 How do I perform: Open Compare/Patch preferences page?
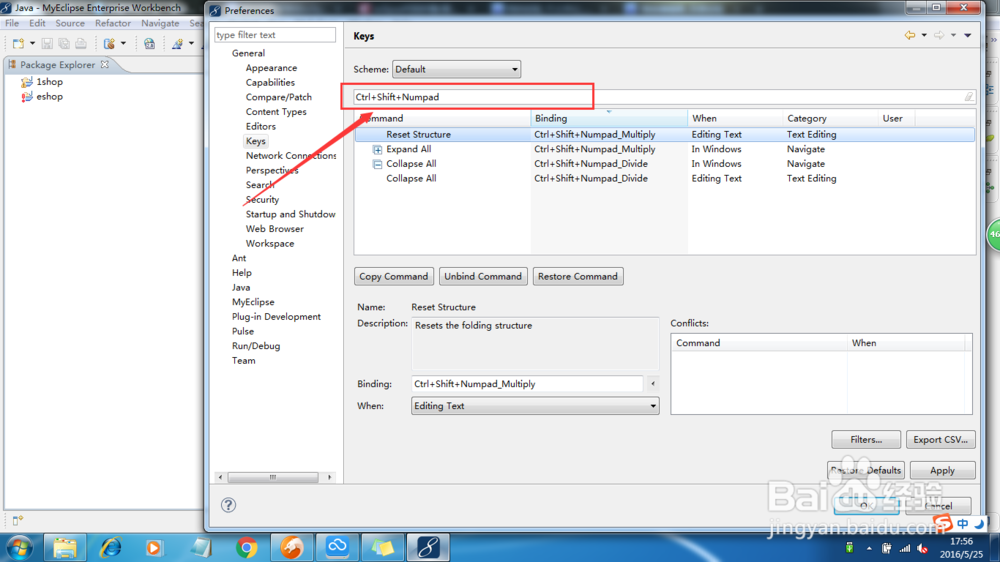pyautogui.click(x=279, y=97)
